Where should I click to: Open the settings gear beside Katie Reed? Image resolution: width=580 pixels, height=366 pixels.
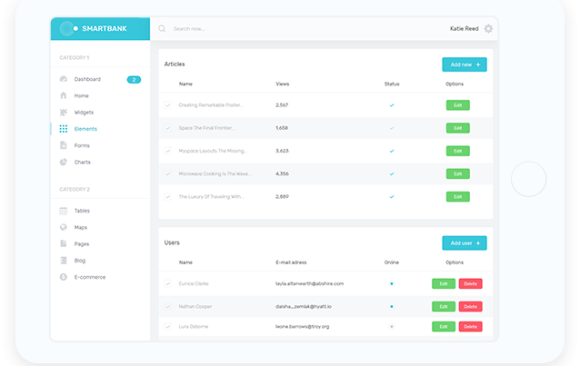pyautogui.click(x=488, y=28)
